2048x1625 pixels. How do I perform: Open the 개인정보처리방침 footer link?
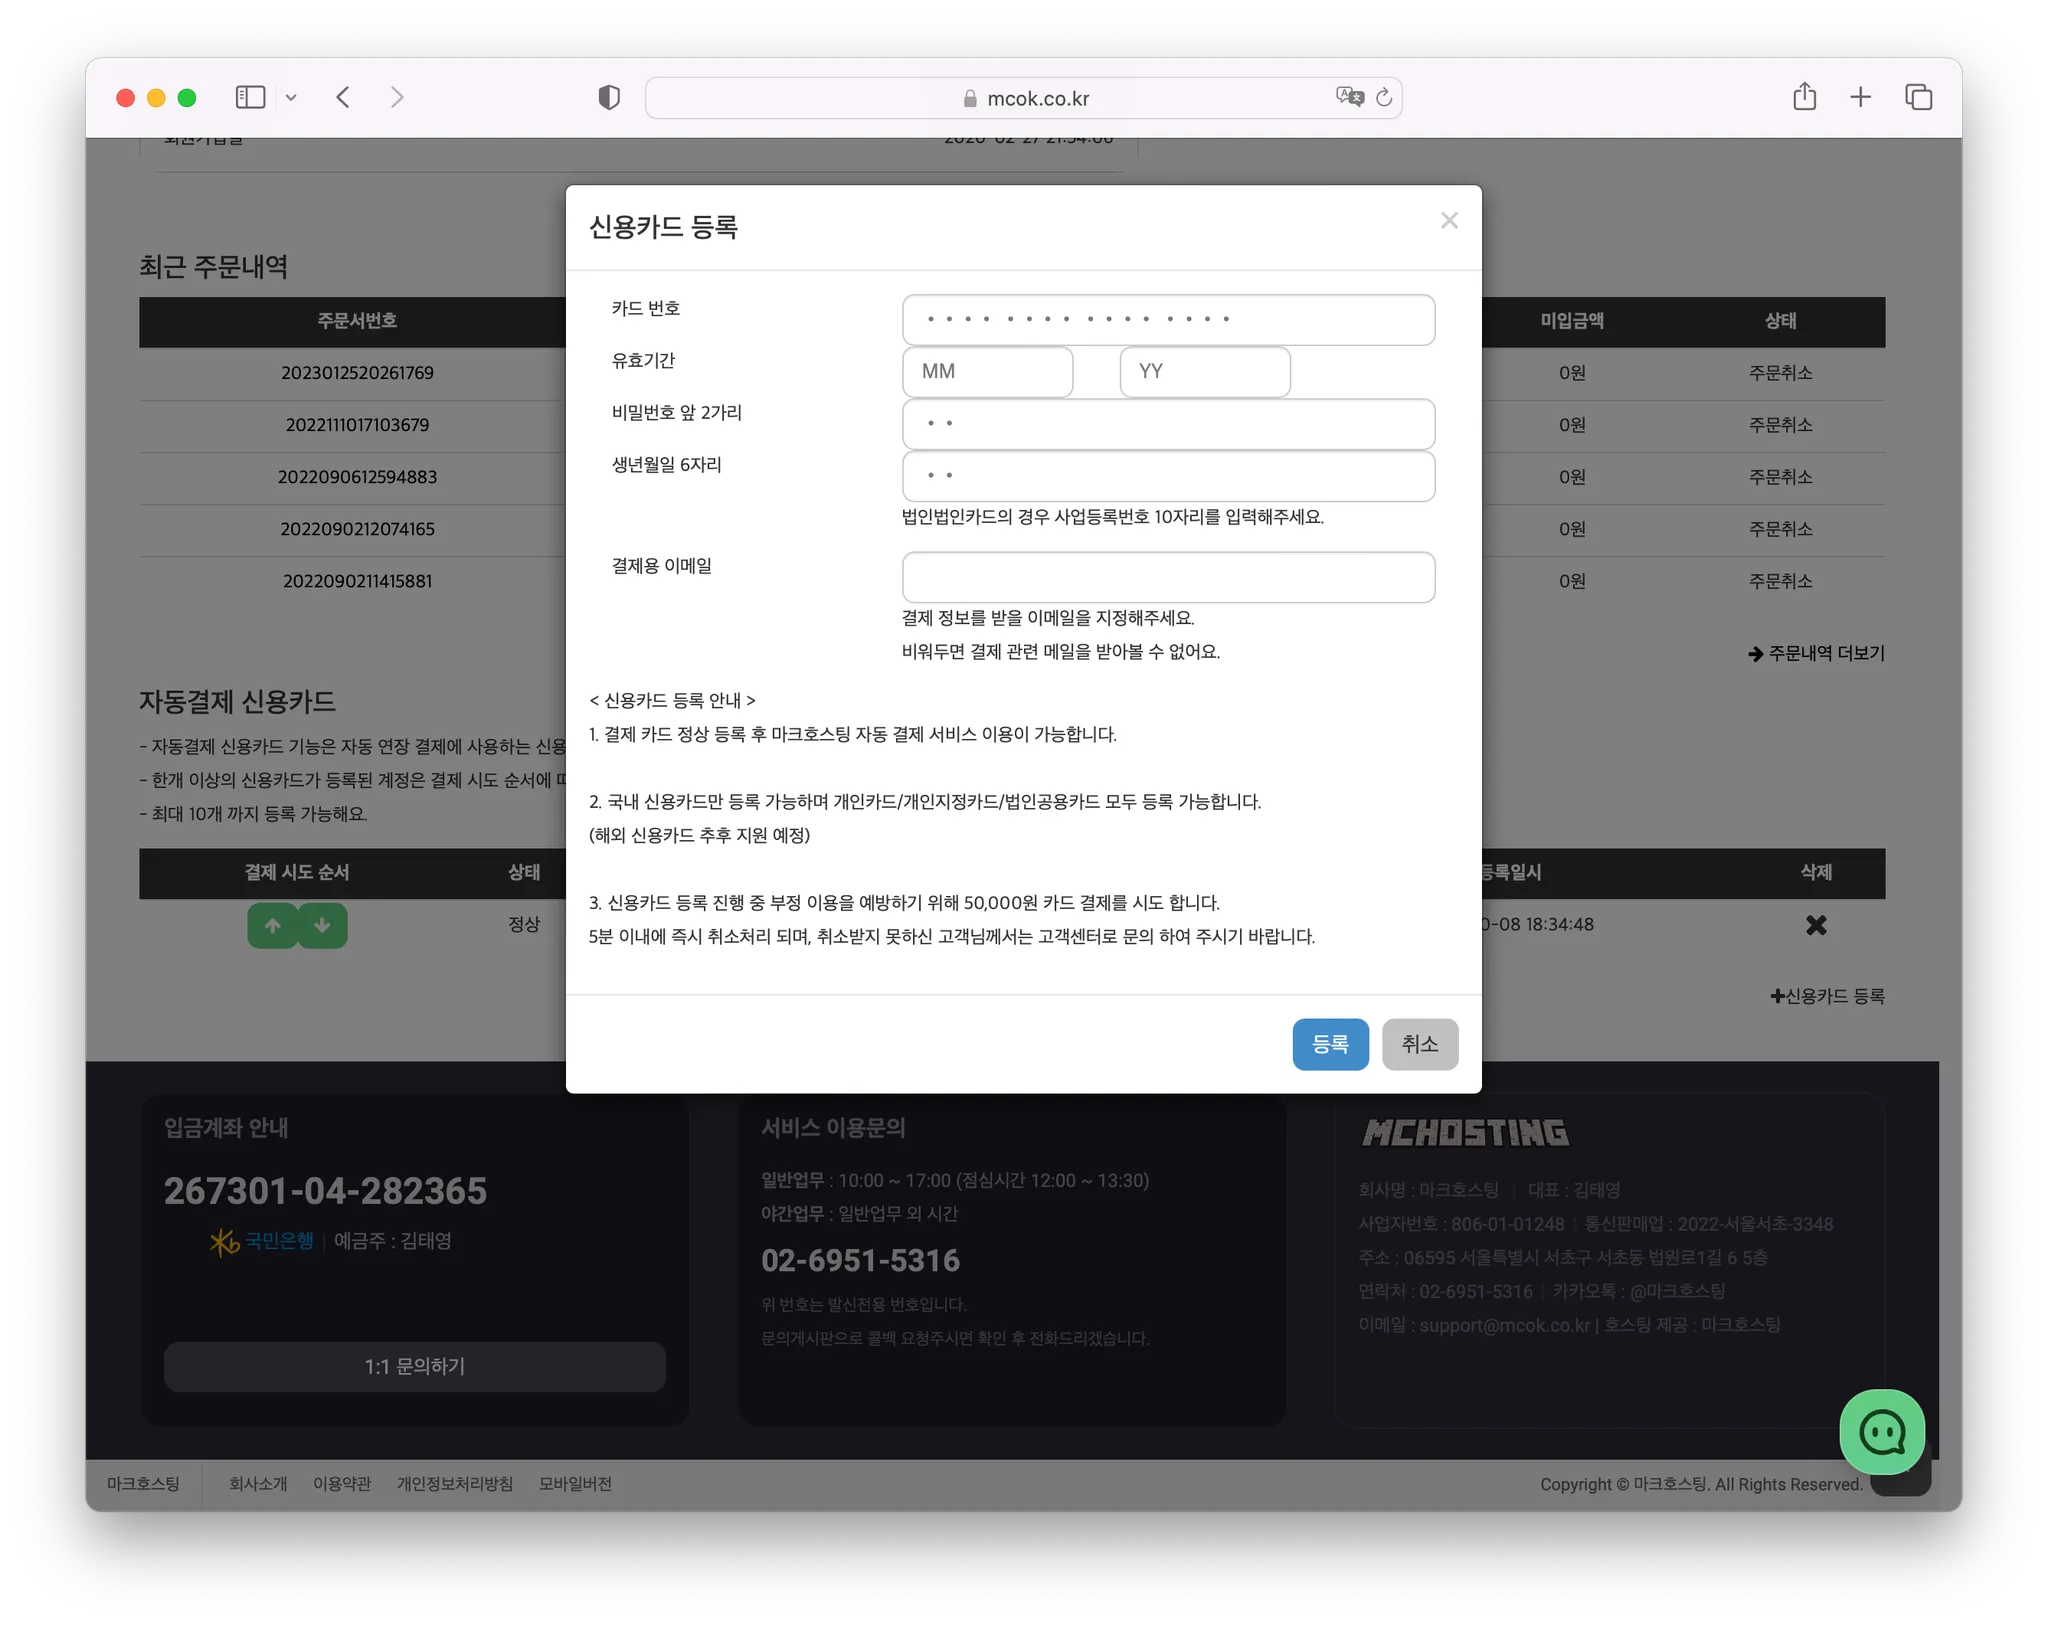(454, 1484)
